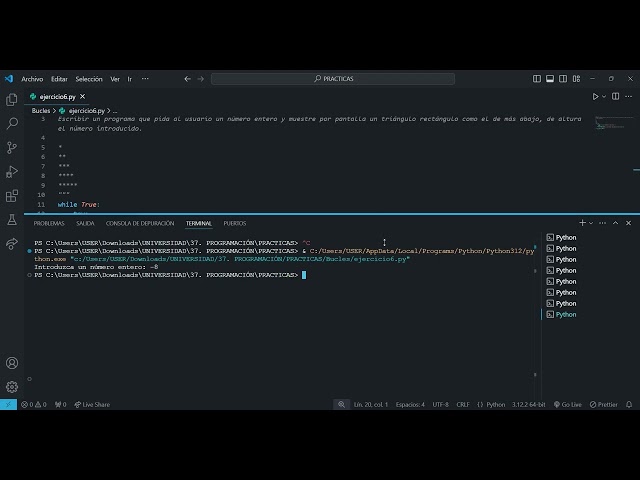Select interpreter 3.12.2 64-bit

coord(529,404)
